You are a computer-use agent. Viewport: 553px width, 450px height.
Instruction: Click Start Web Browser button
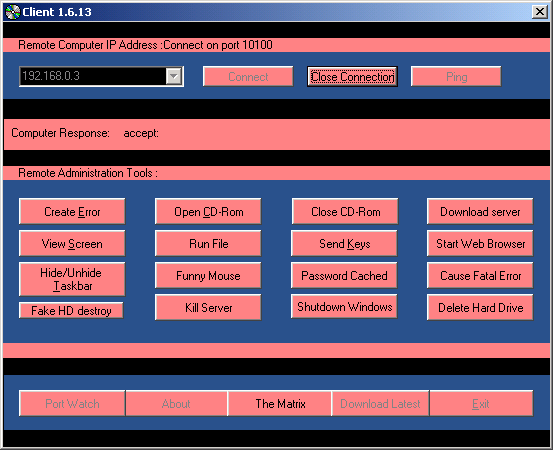tap(480, 243)
